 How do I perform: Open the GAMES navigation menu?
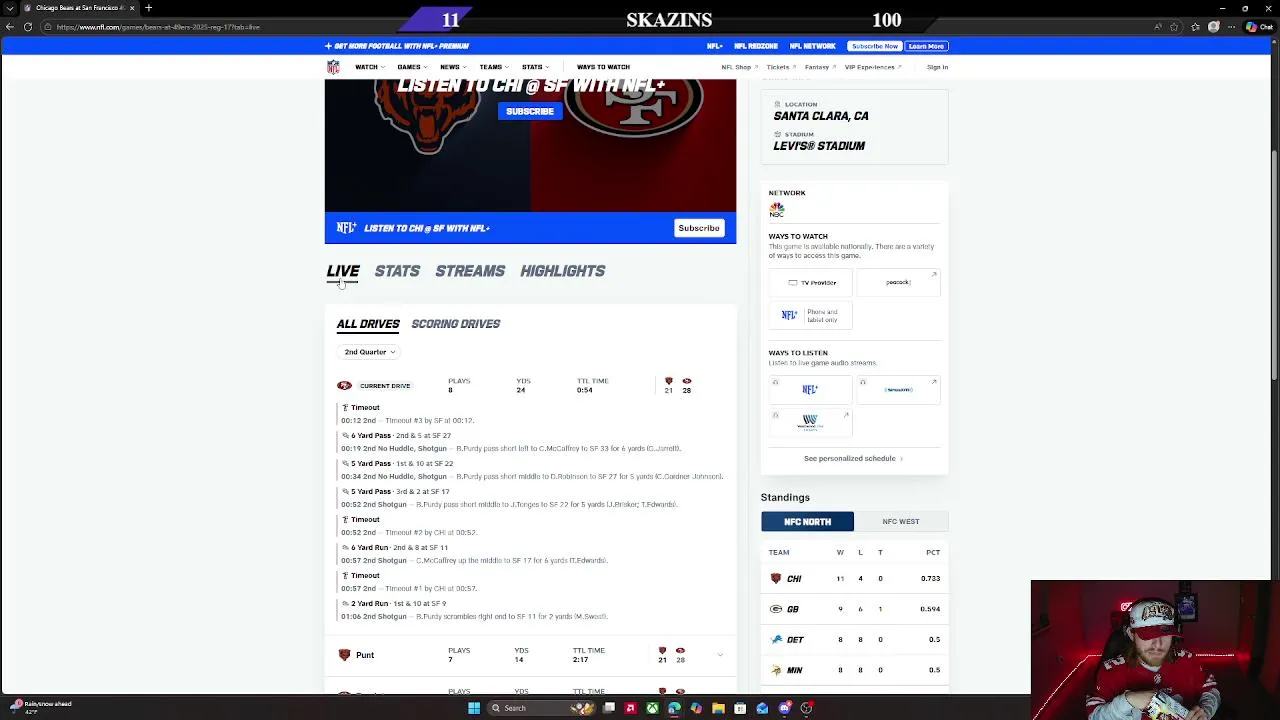point(411,67)
